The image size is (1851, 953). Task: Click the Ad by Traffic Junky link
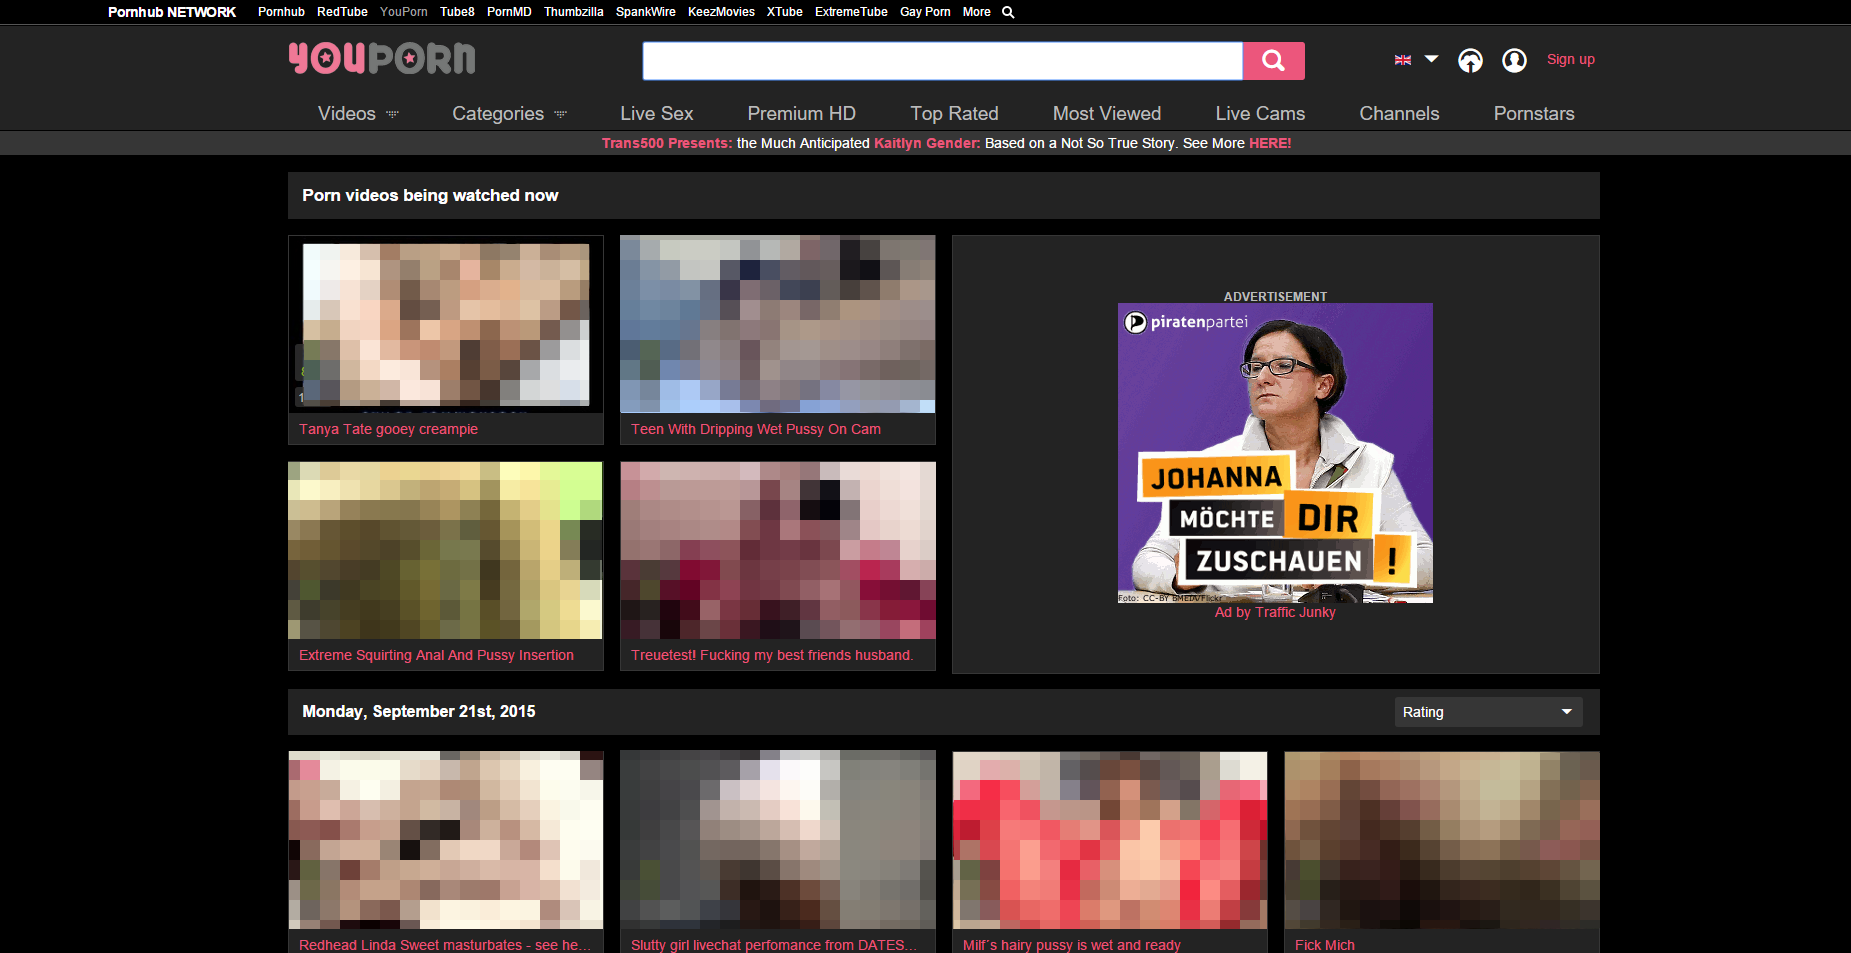pyautogui.click(x=1275, y=612)
